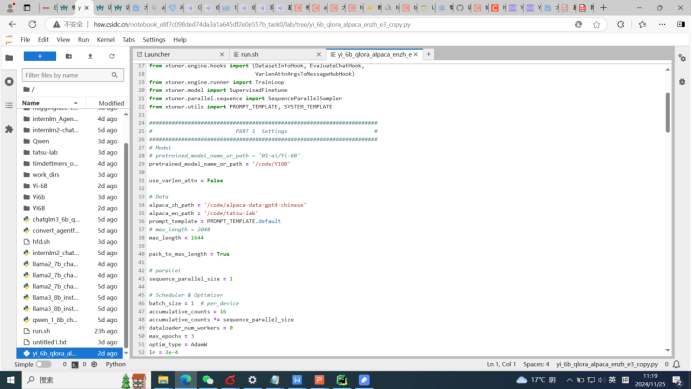Open the Running Terminals and Kernels sidebar icon
692x389 pixels.
click(x=9, y=82)
